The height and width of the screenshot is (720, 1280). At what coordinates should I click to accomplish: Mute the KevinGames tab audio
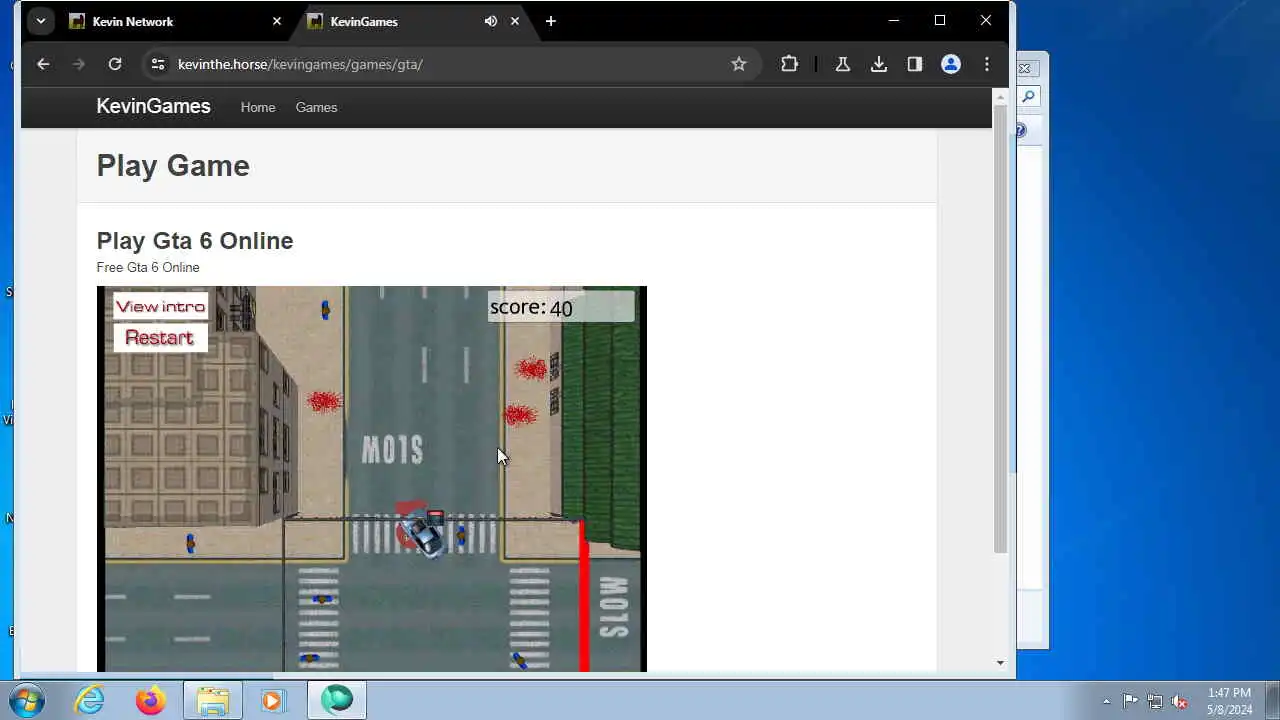coord(490,21)
